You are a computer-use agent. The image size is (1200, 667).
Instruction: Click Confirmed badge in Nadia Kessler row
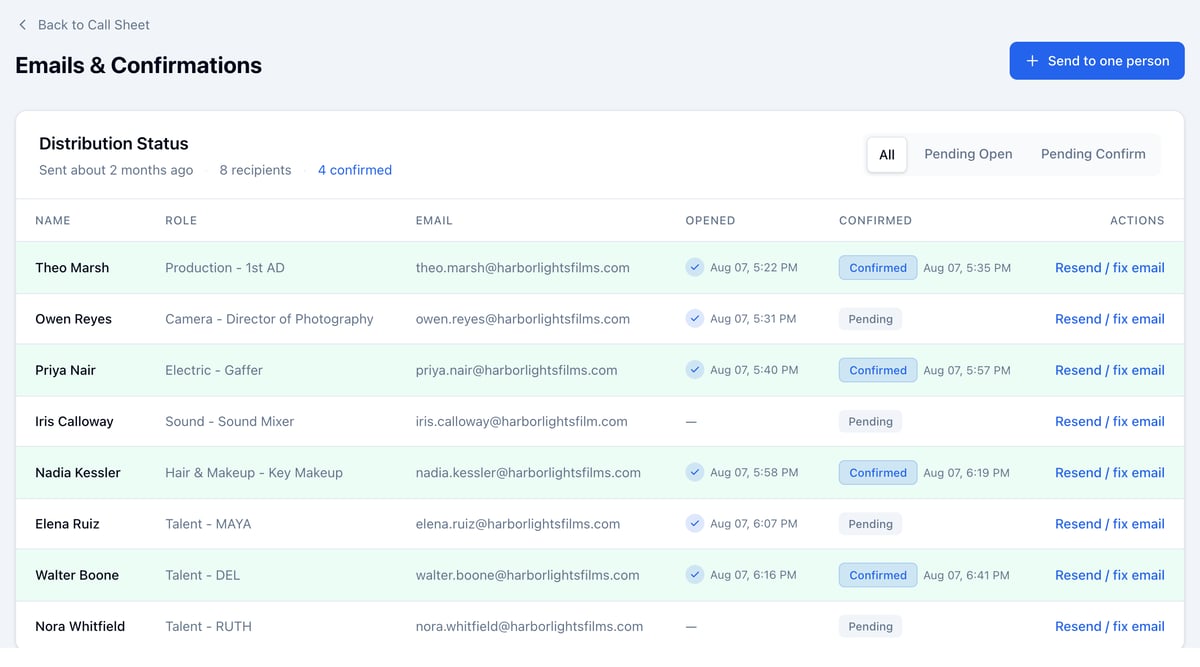[x=878, y=473]
